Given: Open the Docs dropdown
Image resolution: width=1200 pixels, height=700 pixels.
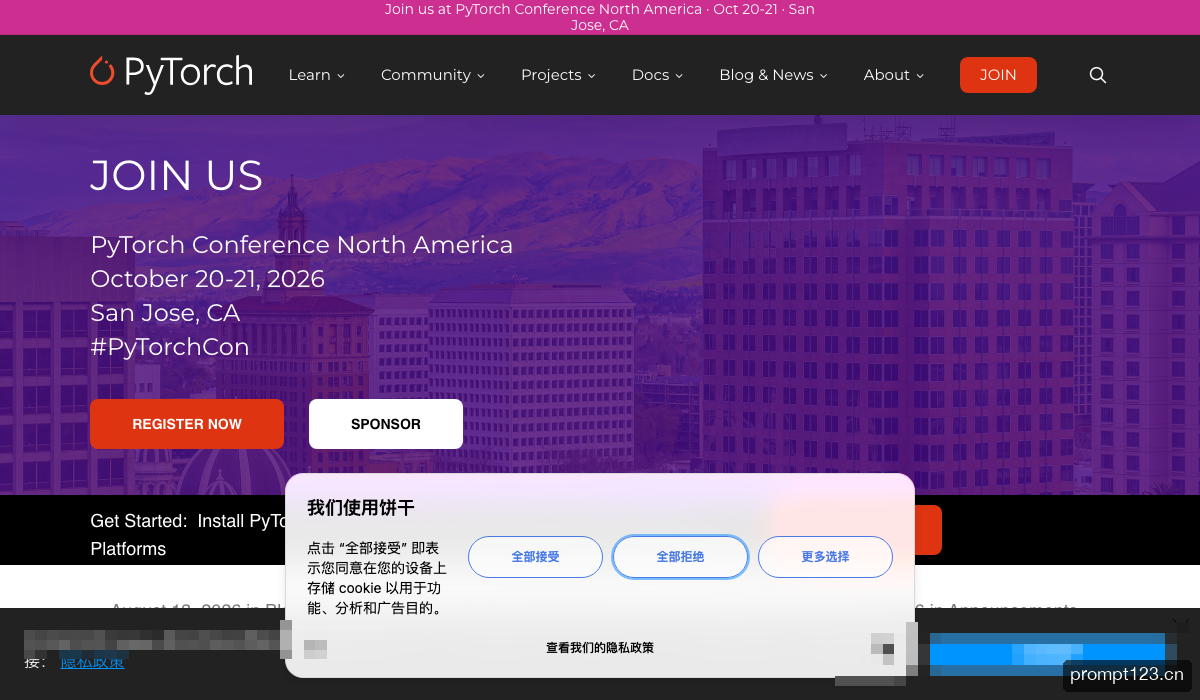Looking at the screenshot, I should (x=657, y=75).
